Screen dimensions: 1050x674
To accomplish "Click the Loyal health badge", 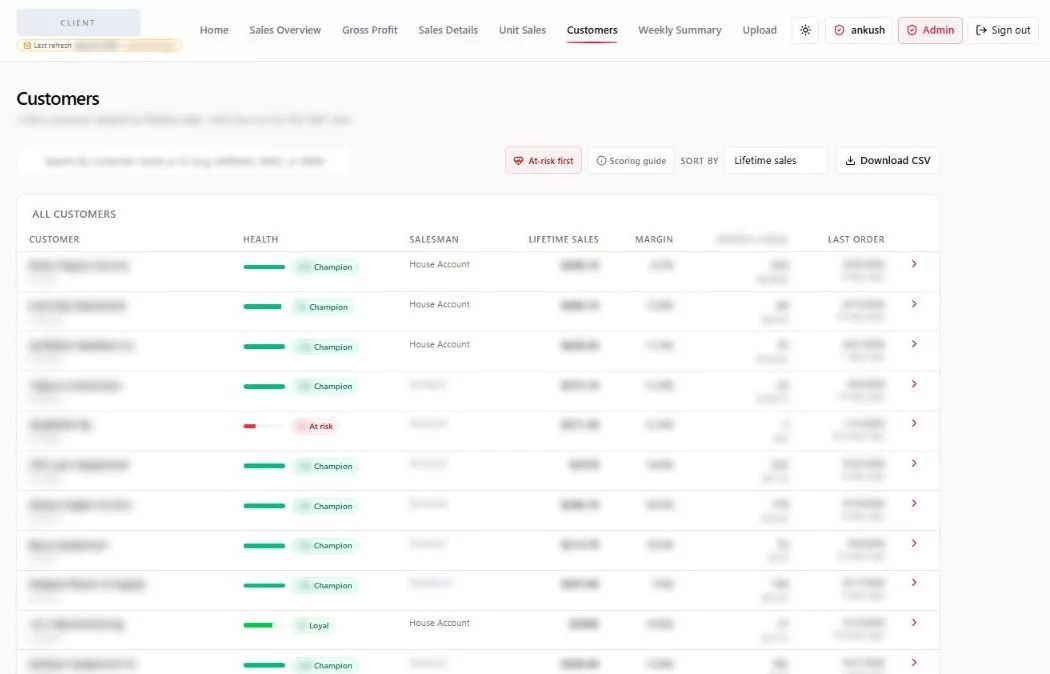I will click(x=314, y=625).
